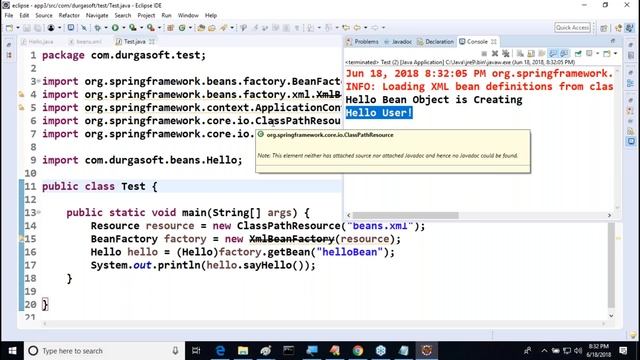Close the Console view tab

tap(493, 42)
